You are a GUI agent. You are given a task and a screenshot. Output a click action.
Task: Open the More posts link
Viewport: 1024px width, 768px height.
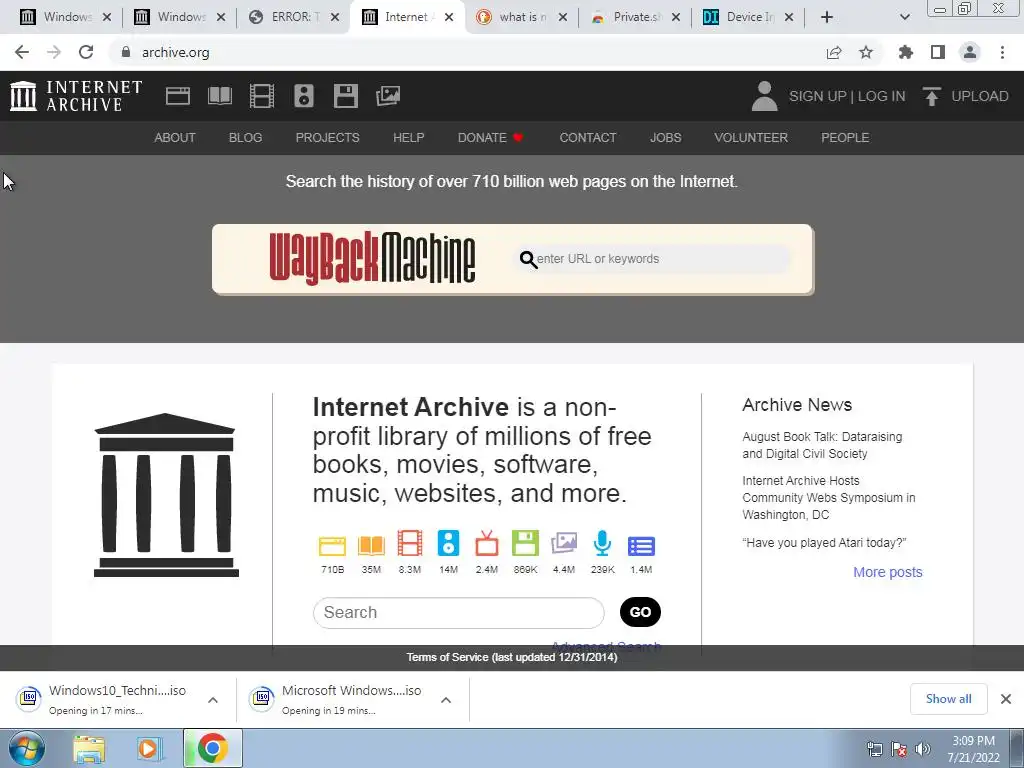[888, 572]
